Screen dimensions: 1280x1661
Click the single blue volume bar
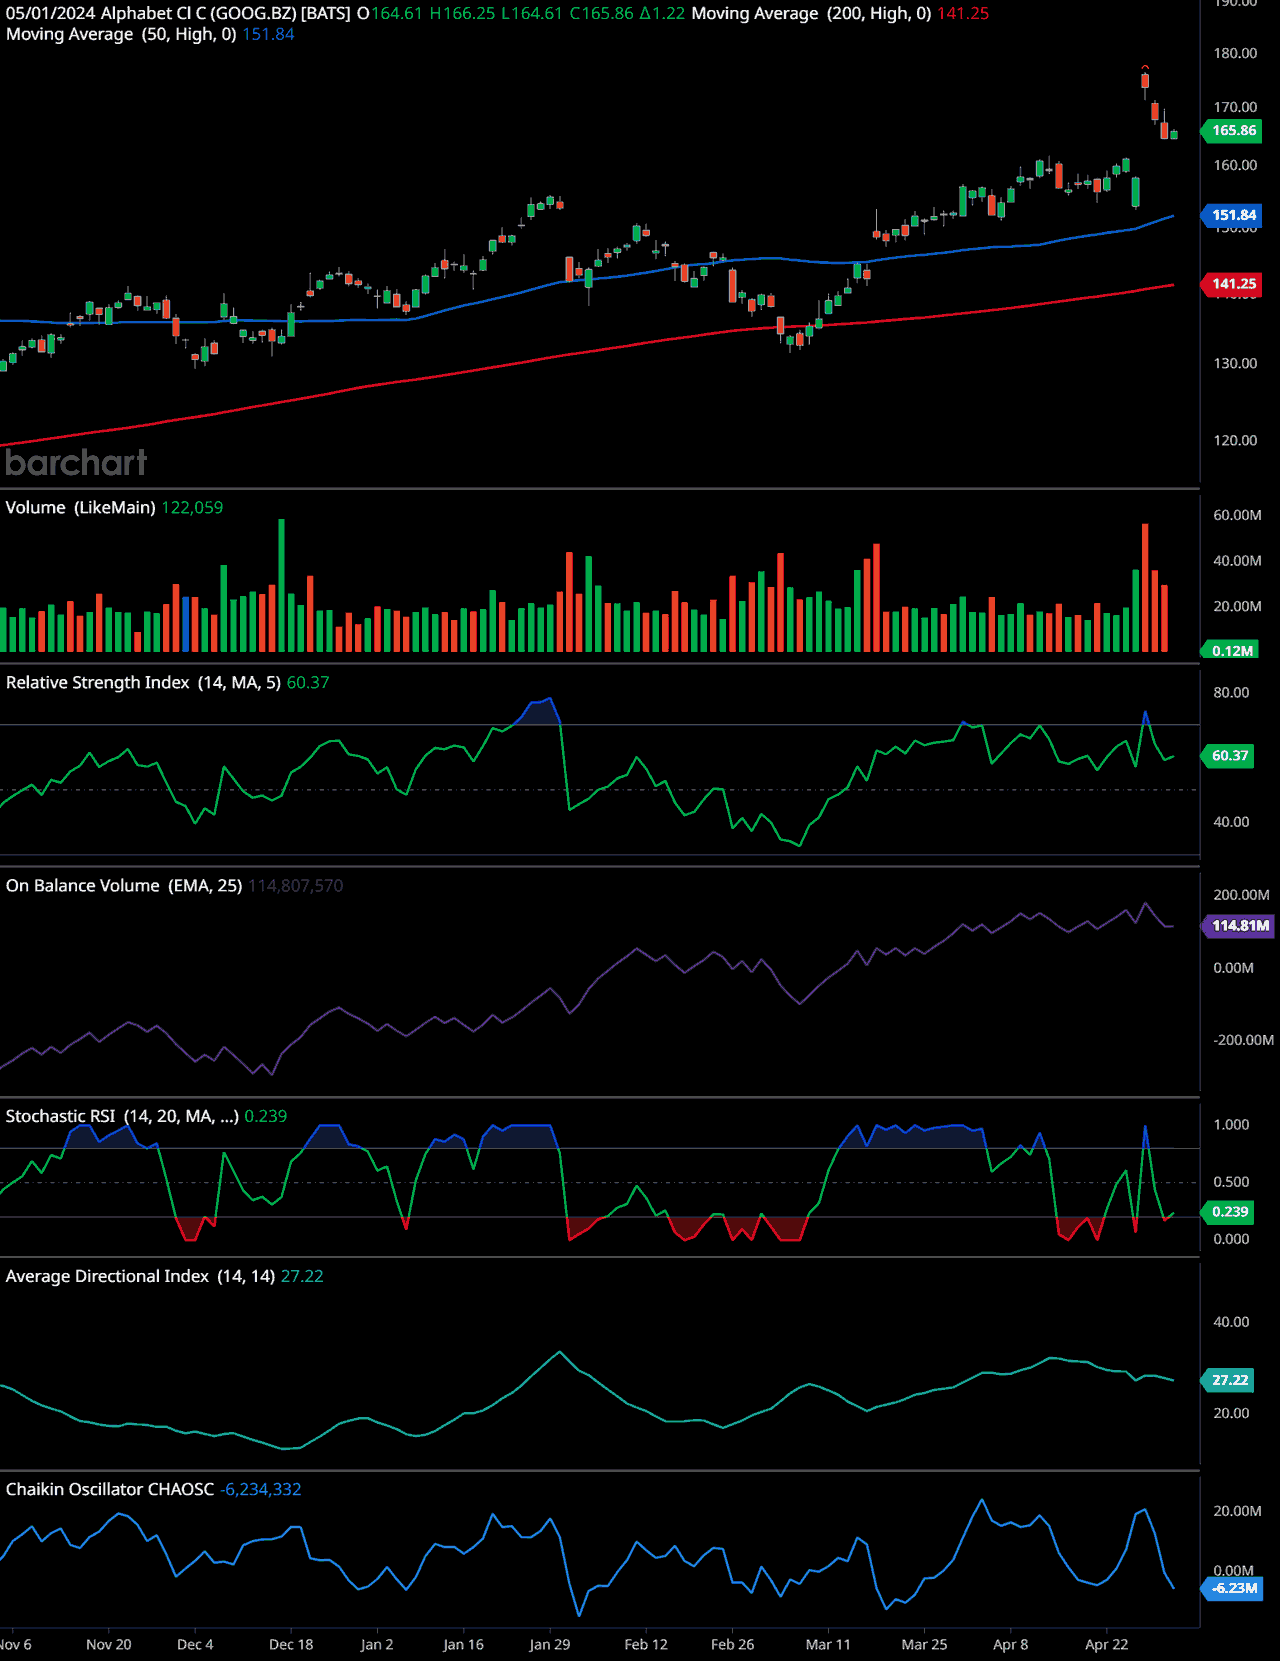(186, 625)
